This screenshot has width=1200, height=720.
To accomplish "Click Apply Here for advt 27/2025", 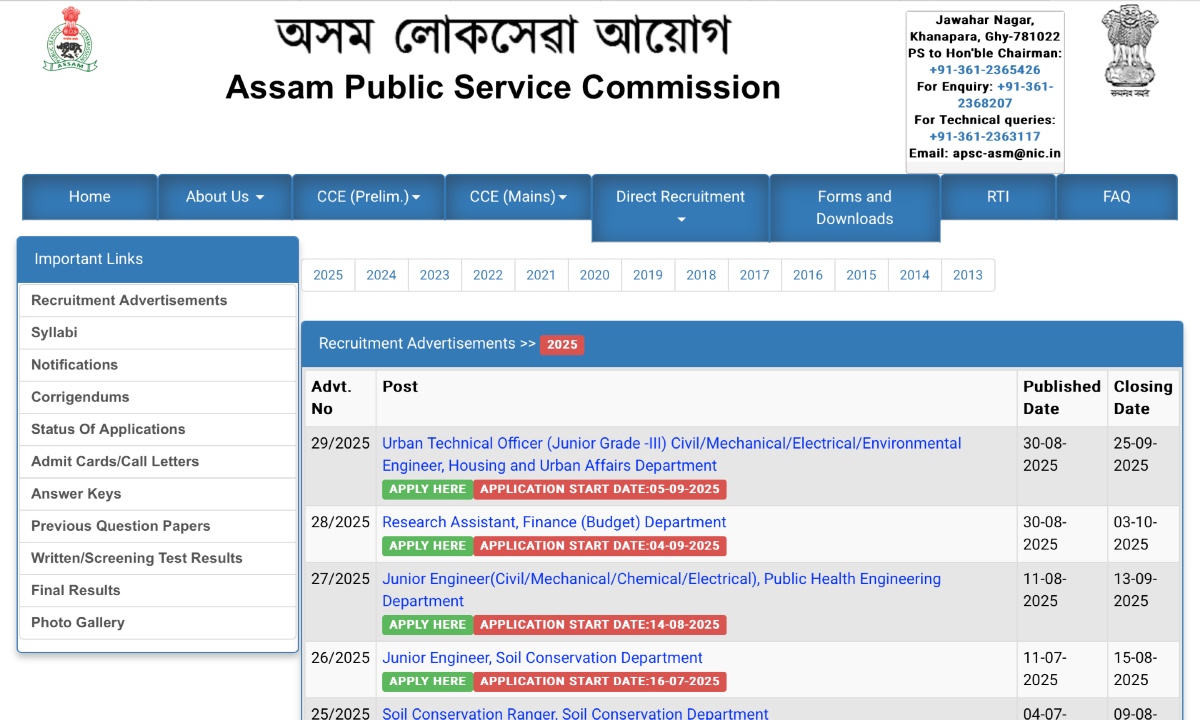I will click(x=428, y=625).
